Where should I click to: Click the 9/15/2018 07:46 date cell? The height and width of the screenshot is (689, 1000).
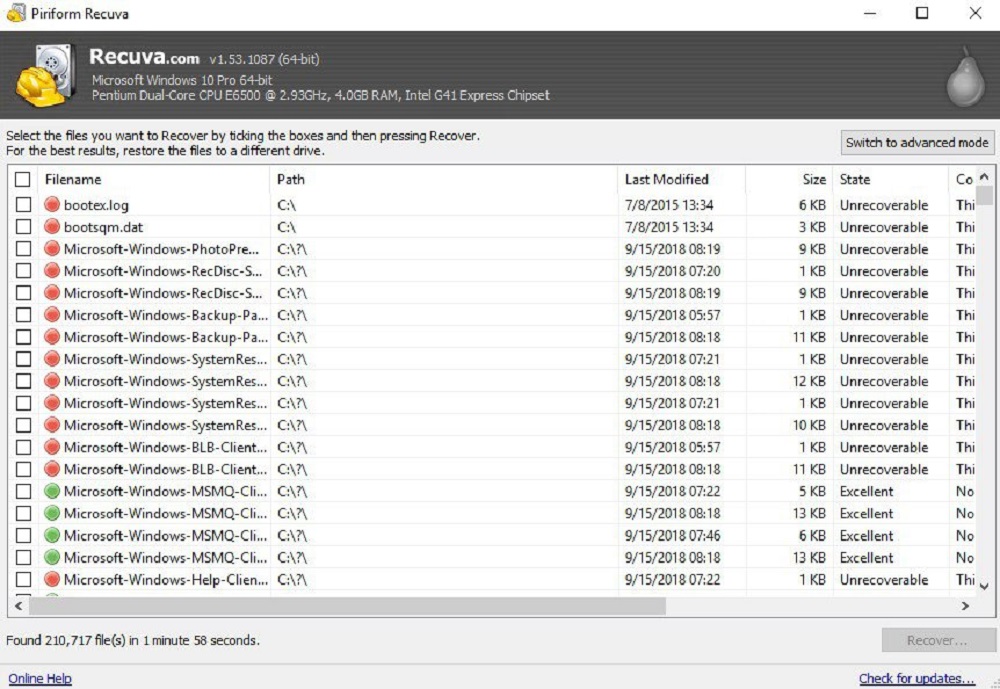pyautogui.click(x=672, y=535)
